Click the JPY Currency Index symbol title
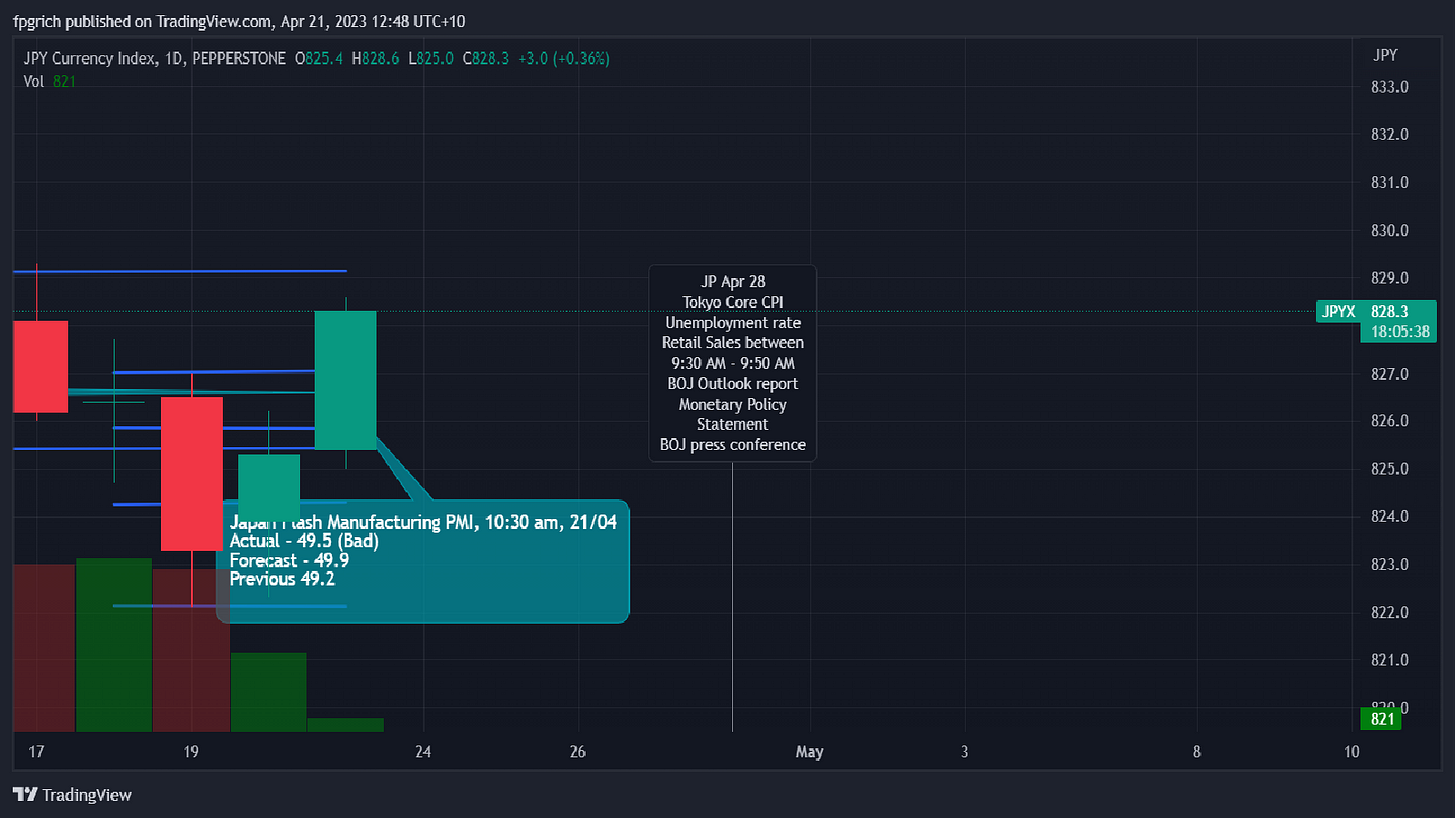The width and height of the screenshot is (1456, 818). point(88,59)
